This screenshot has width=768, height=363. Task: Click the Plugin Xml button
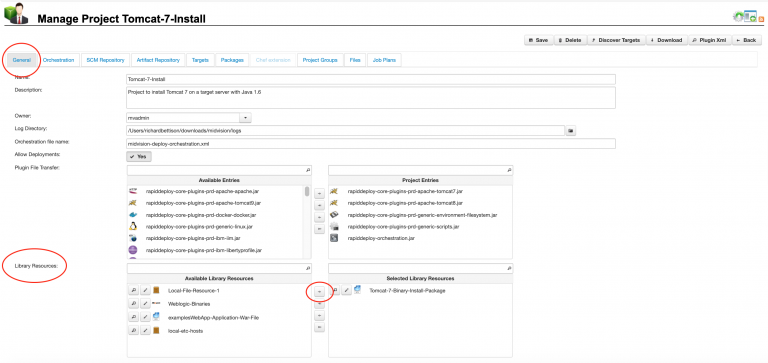[x=710, y=40]
